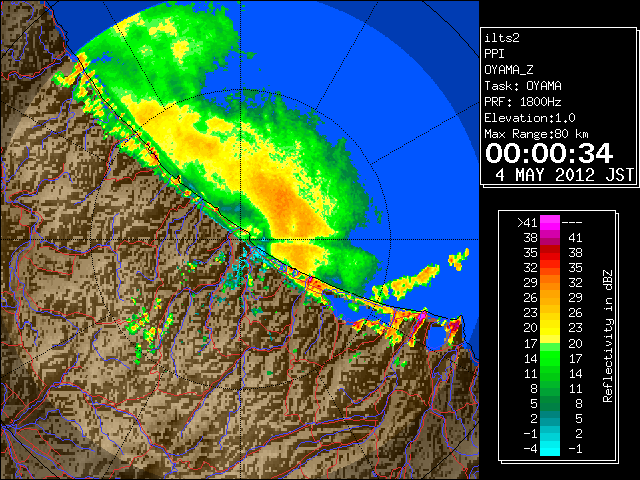Click the 4 MAY 2012 JST date

(564, 175)
